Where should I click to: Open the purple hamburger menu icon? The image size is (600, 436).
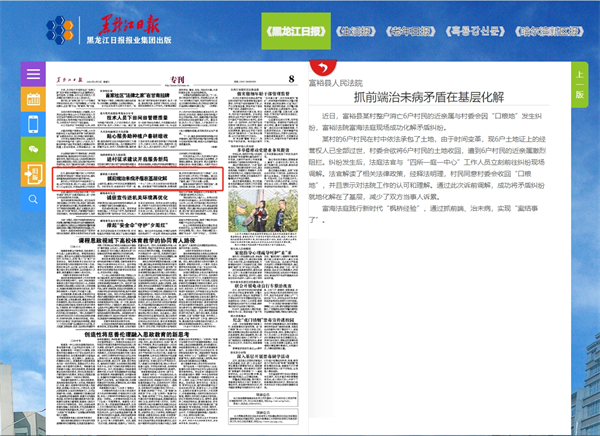34,75
